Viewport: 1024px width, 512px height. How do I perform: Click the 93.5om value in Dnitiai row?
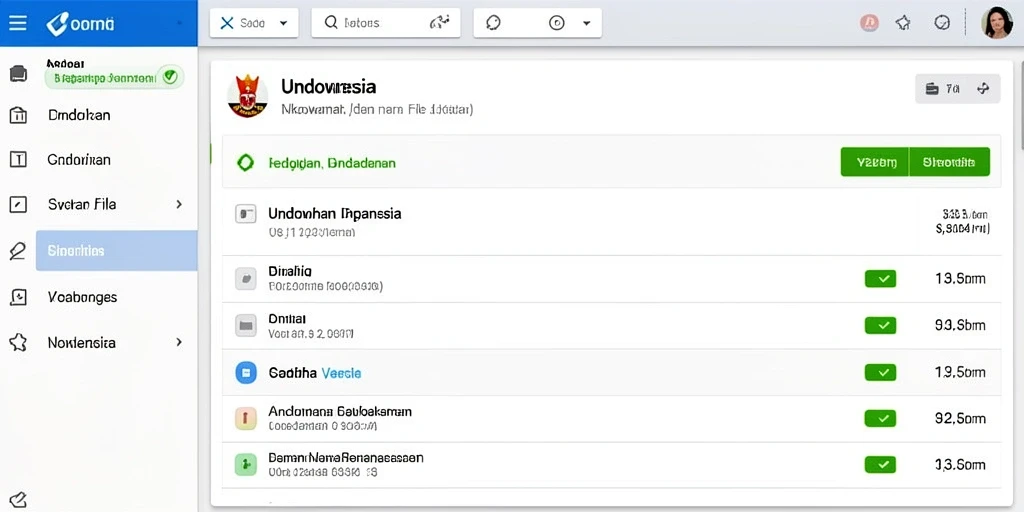tap(960, 325)
